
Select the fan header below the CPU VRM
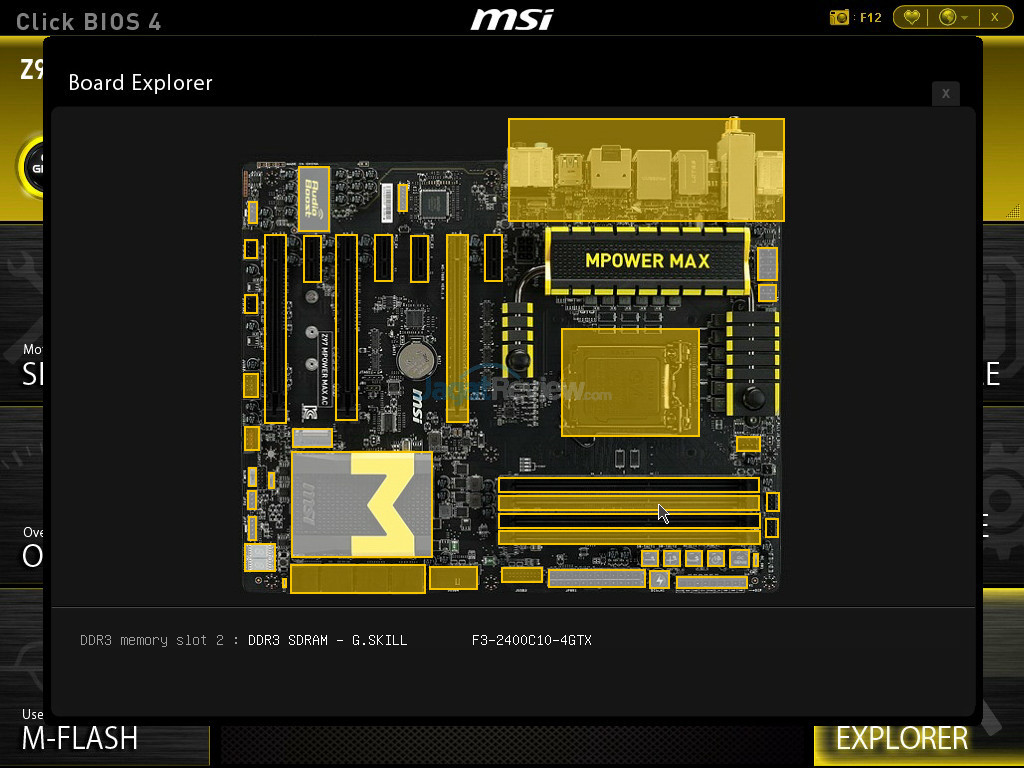748,444
